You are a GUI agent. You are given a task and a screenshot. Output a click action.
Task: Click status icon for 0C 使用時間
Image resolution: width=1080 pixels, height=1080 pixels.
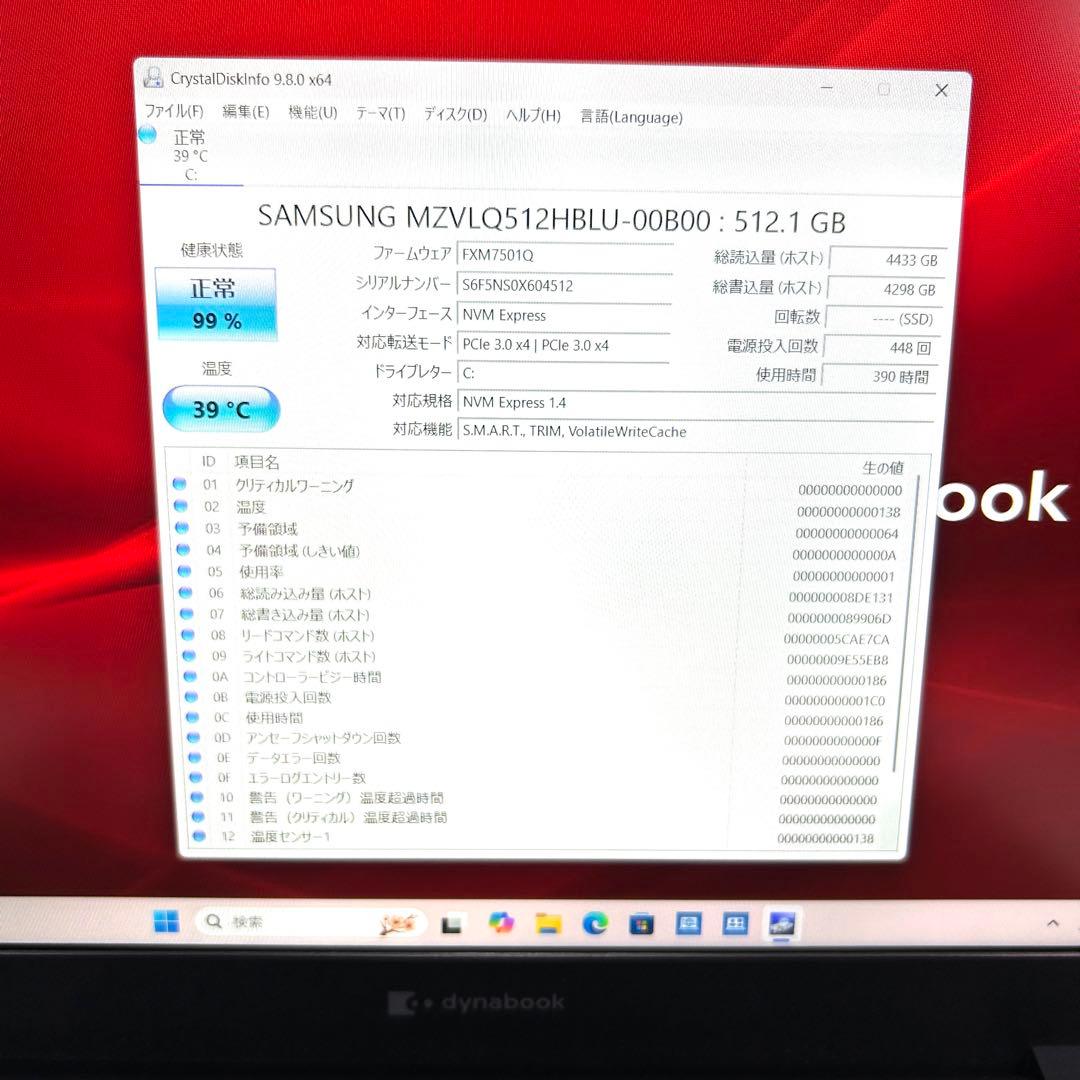193,716
